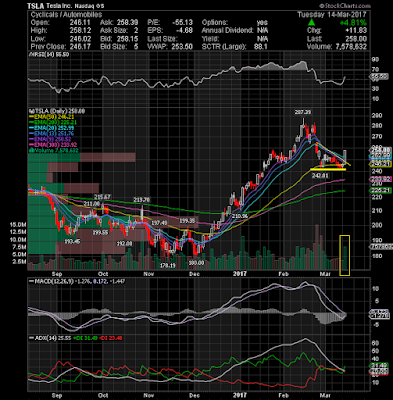Click the Chg value "+11.83"
The image size is (393, 400).
tap(357, 31)
